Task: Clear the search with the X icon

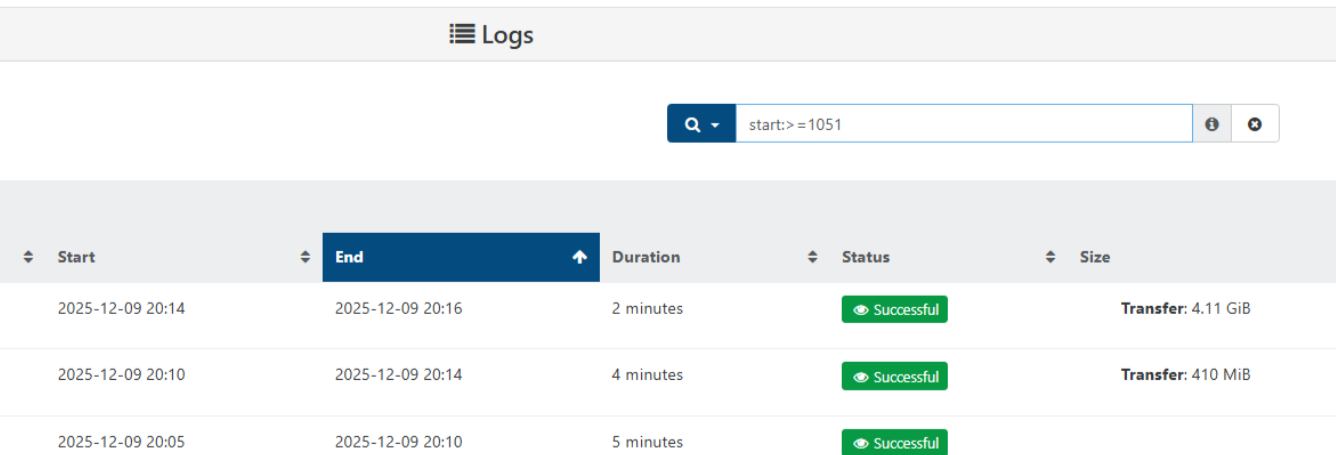Action: click(x=1255, y=124)
